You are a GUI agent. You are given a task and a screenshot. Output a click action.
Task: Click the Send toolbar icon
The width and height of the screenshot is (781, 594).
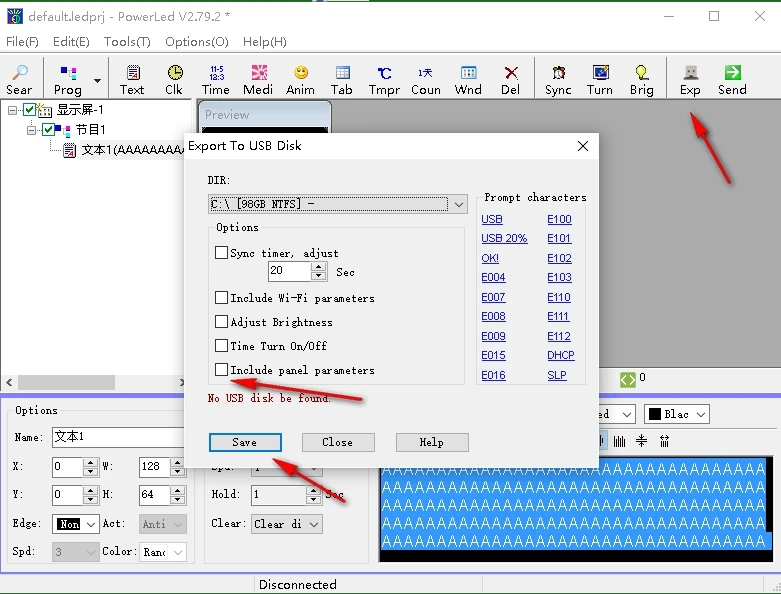click(732, 80)
